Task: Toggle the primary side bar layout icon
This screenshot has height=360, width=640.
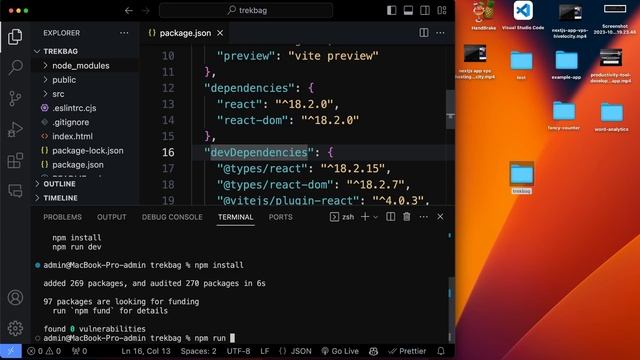Action: click(391, 10)
